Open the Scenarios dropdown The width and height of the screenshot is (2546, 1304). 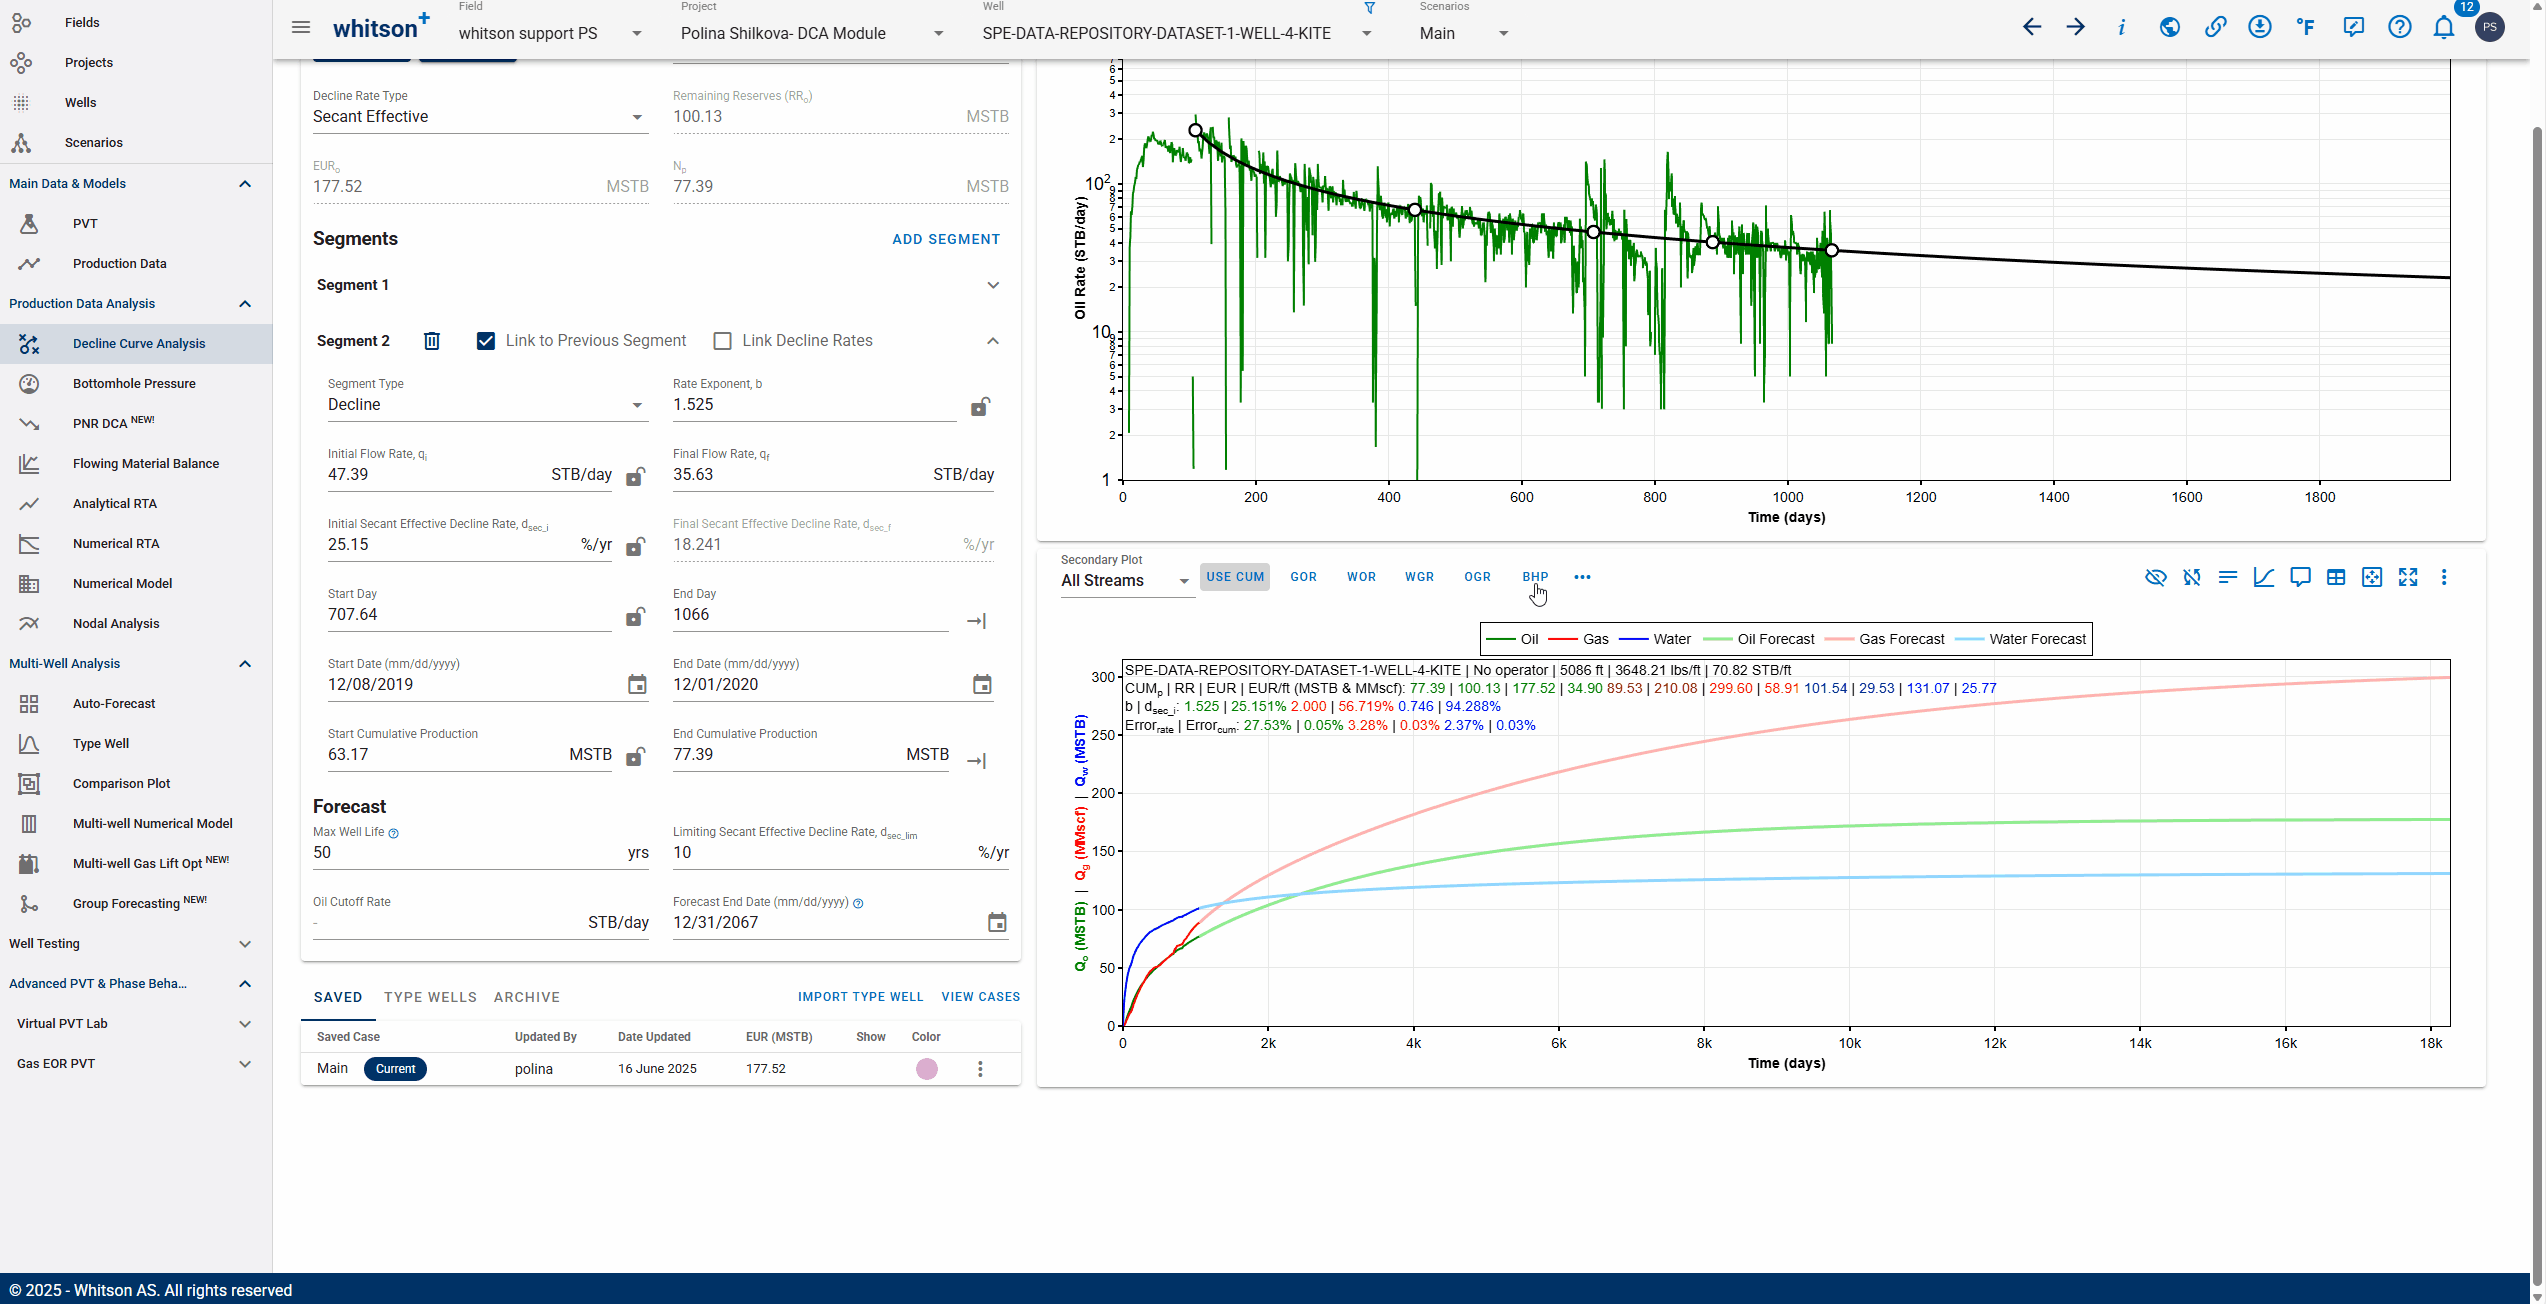[1464, 33]
